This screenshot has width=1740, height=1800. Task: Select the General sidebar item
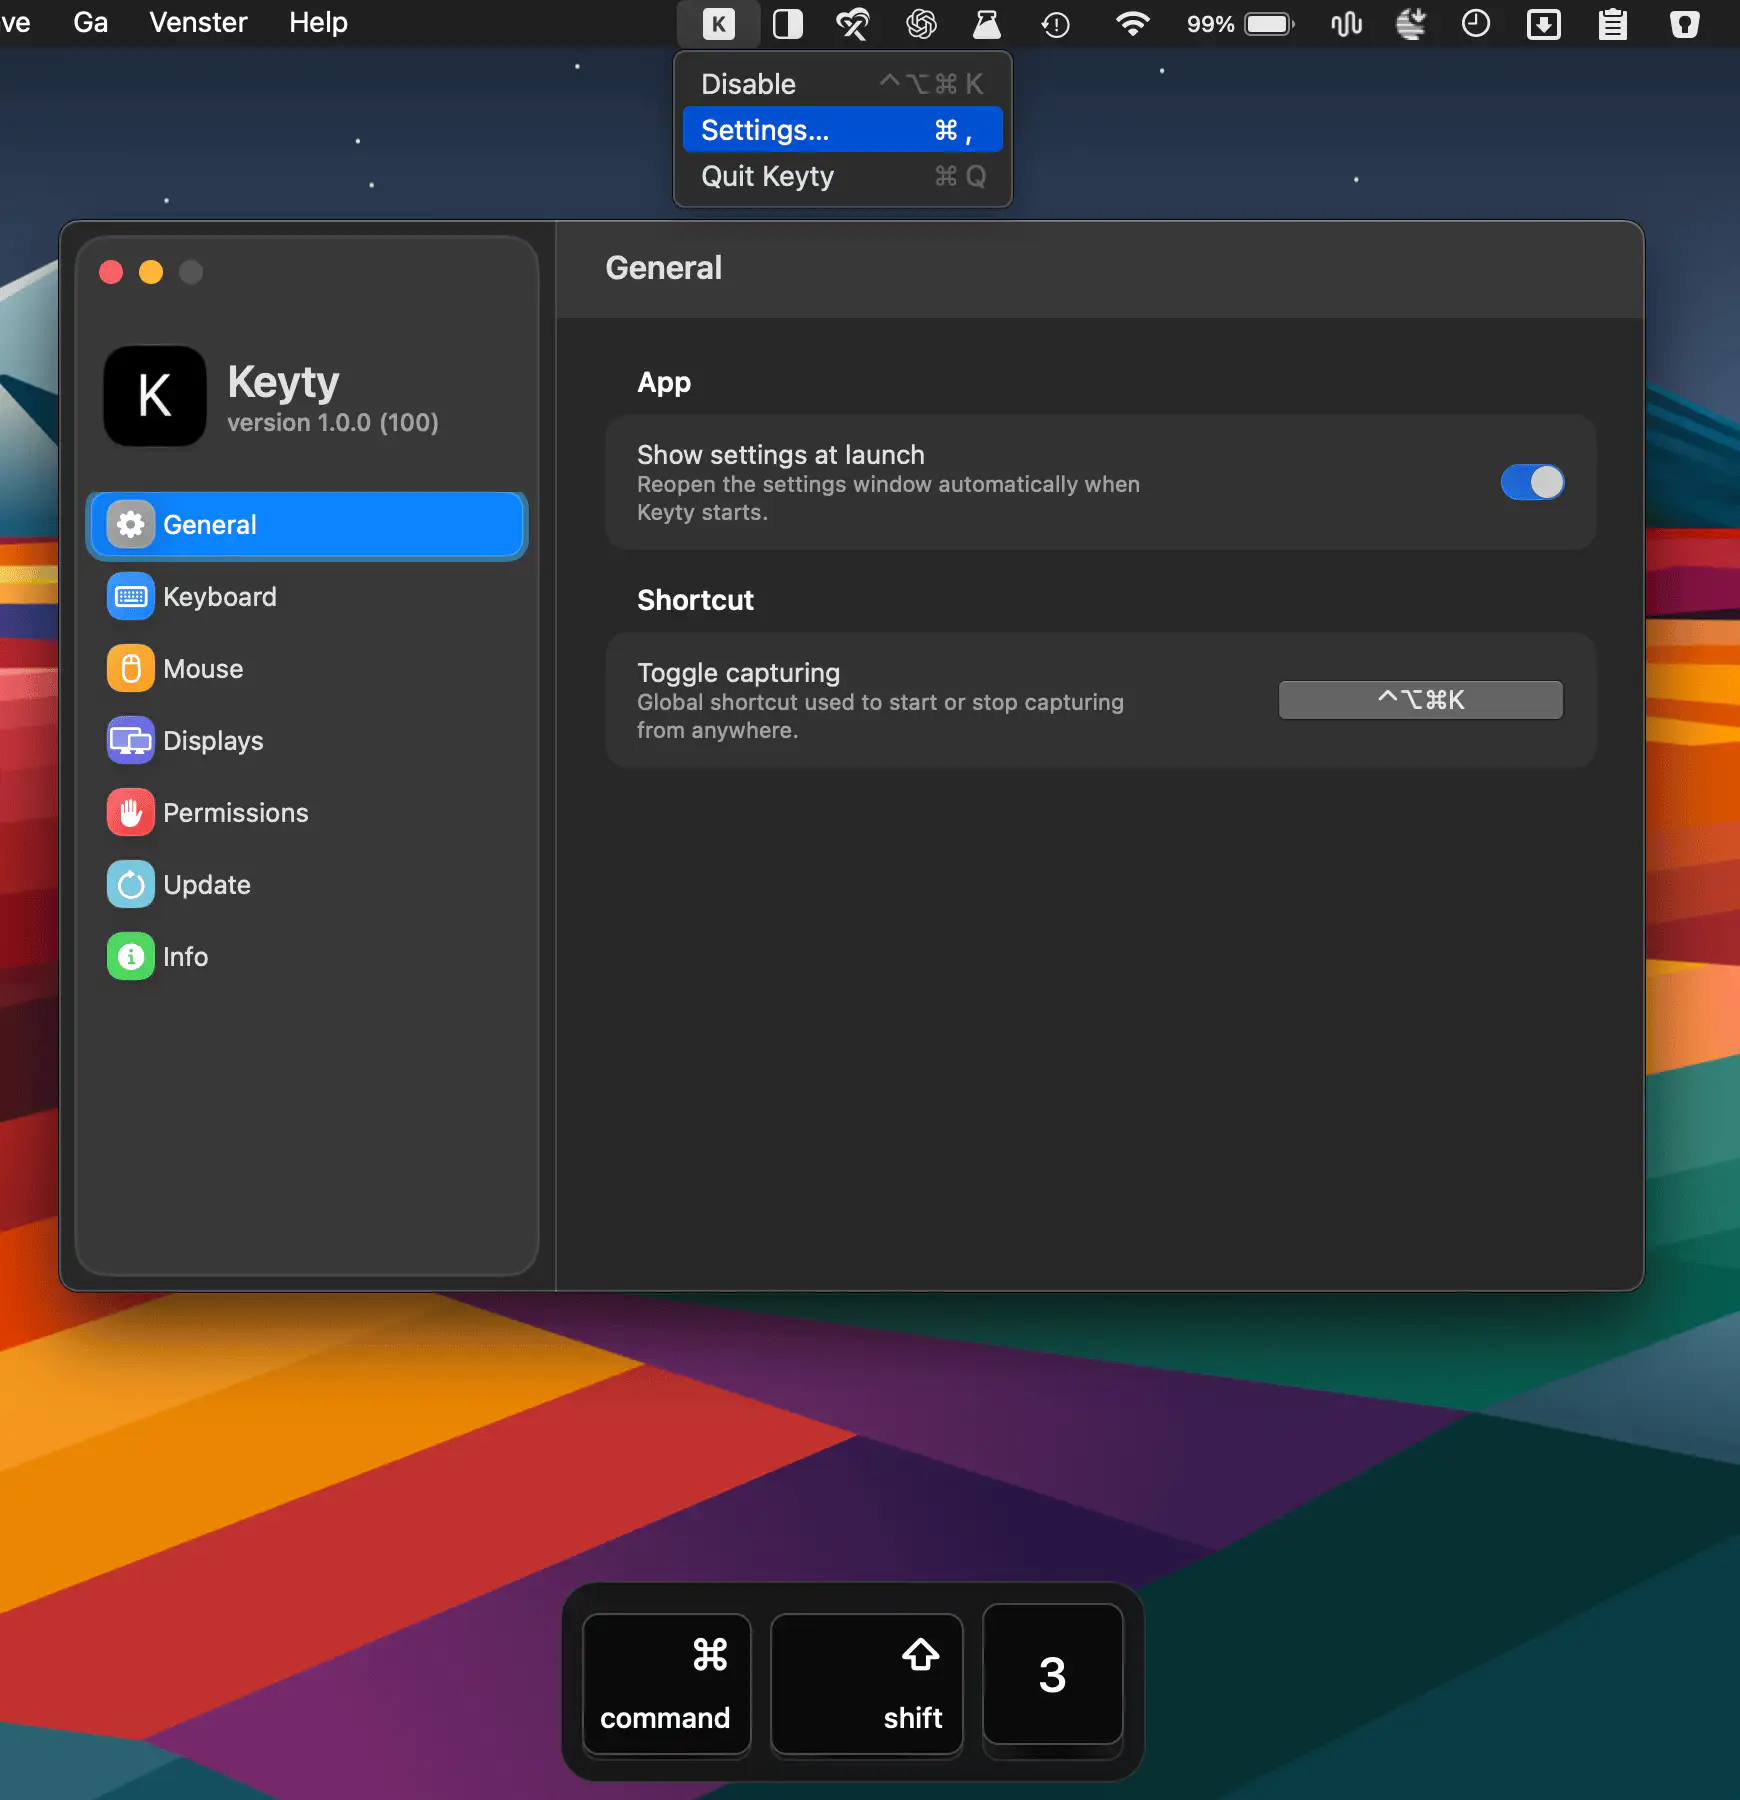tap(307, 525)
